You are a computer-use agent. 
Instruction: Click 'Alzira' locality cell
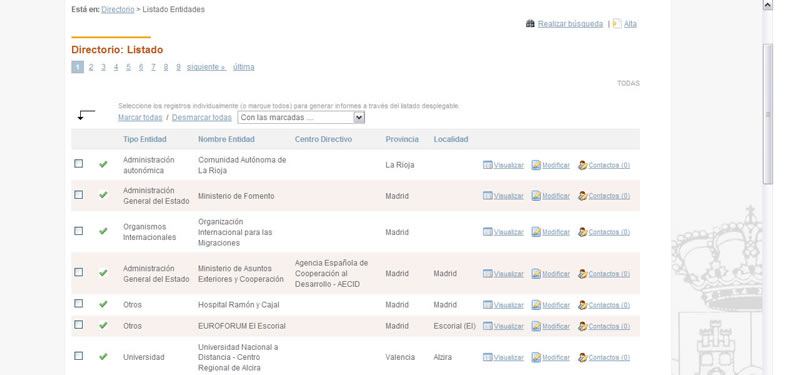(442, 357)
